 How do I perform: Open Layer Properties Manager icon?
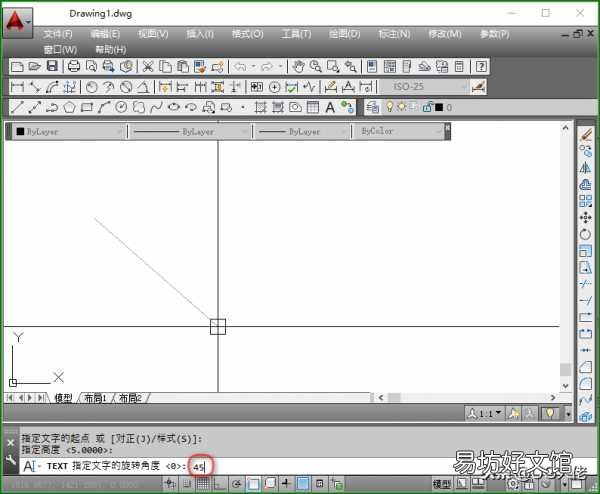(373, 108)
